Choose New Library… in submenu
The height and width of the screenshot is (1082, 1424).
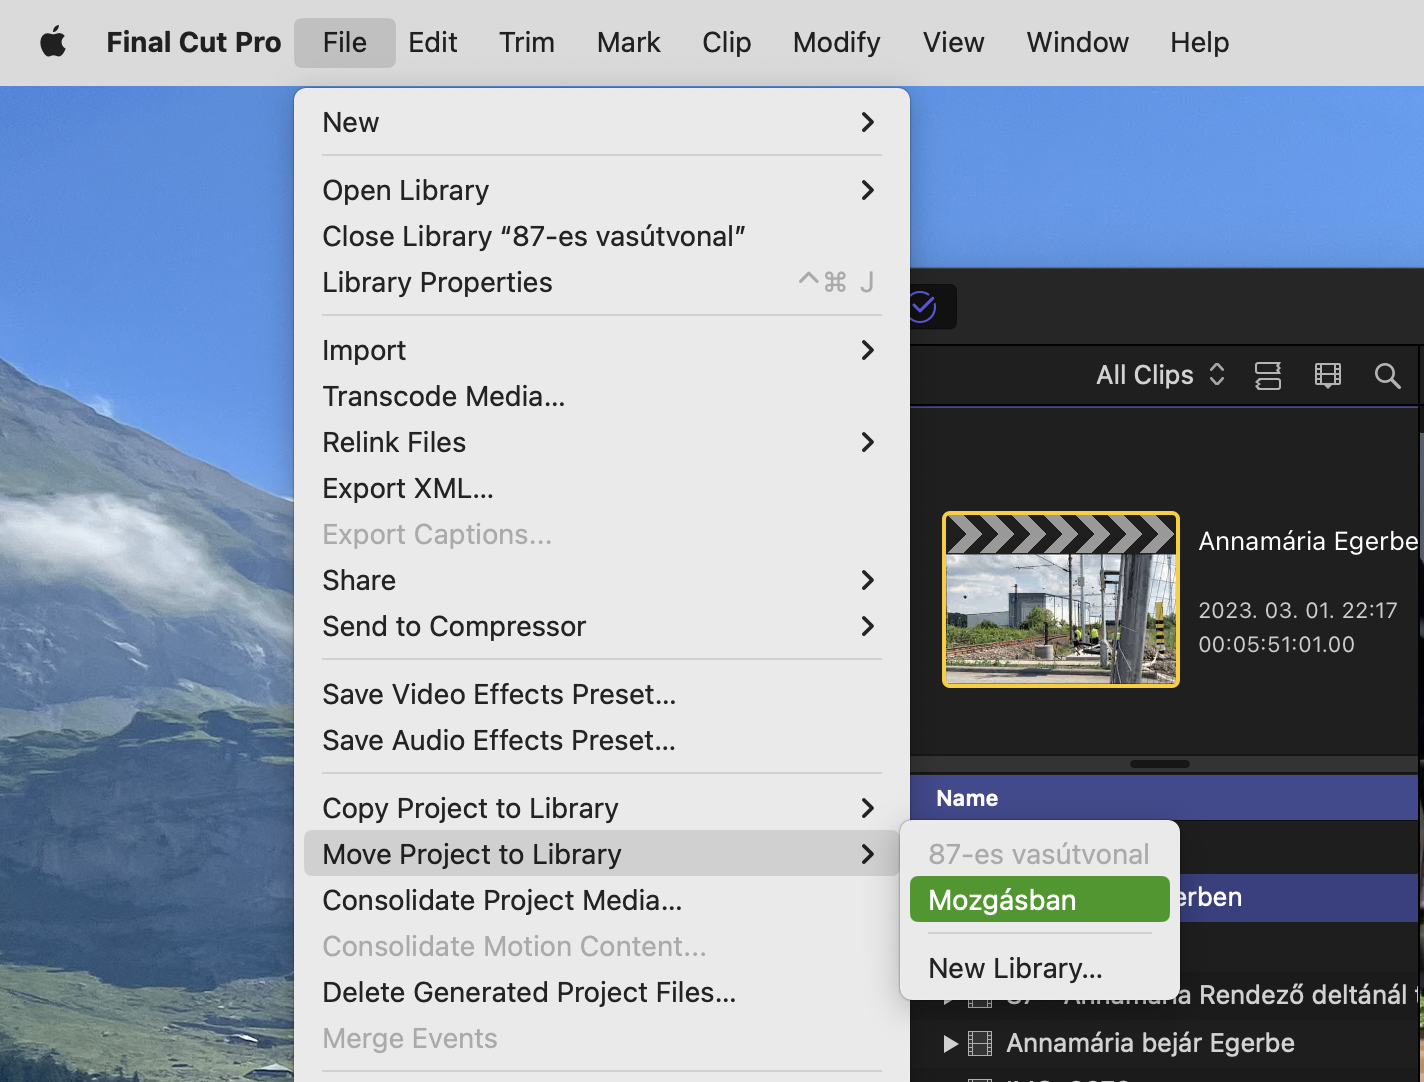click(x=1040, y=968)
